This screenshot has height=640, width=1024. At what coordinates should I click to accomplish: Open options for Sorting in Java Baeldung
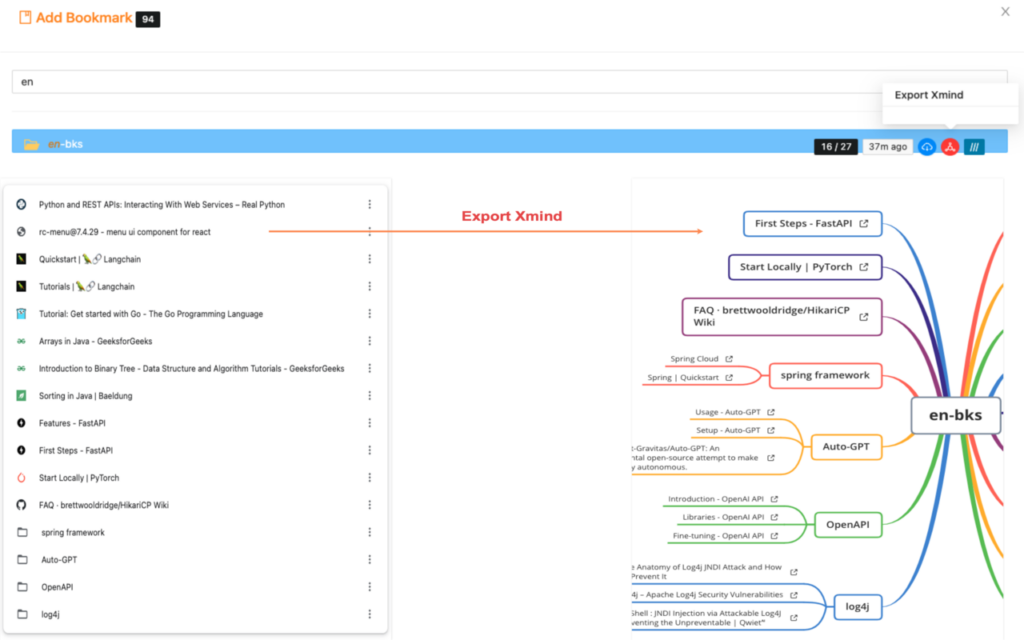coord(370,396)
